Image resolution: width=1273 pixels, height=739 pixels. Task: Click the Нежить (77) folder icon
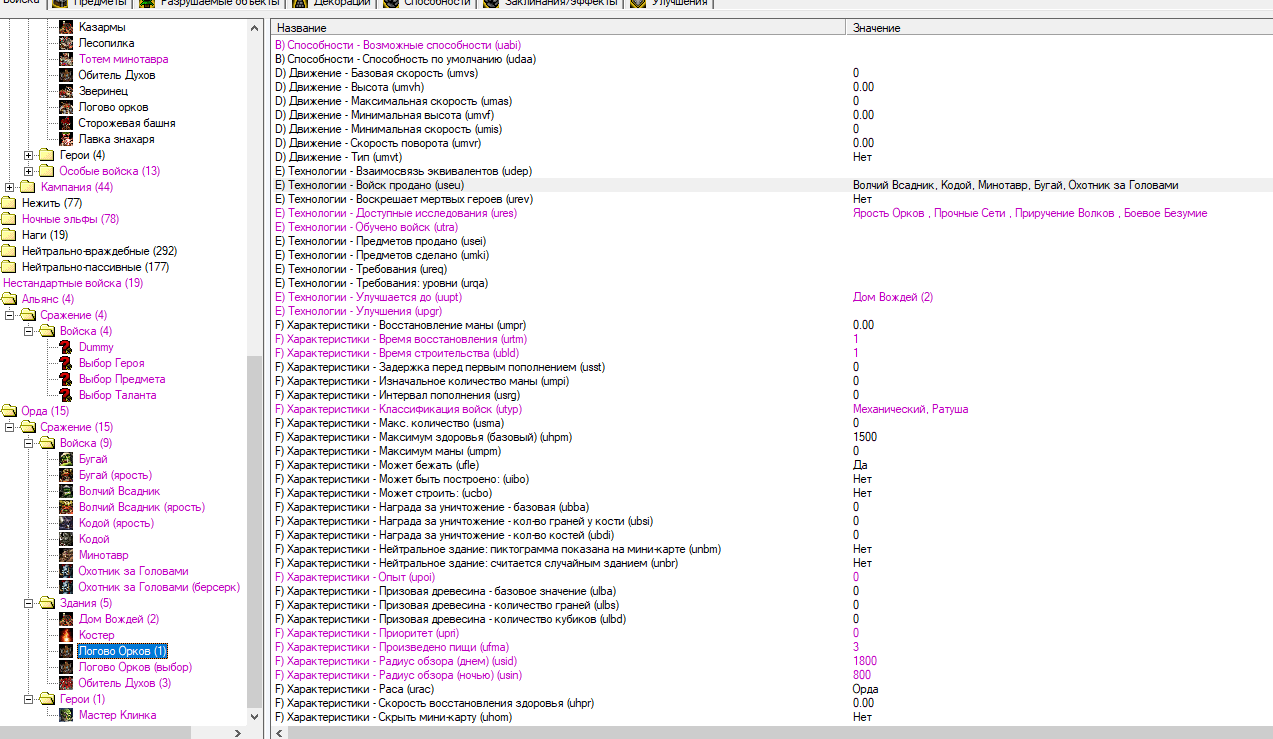(x=10, y=203)
